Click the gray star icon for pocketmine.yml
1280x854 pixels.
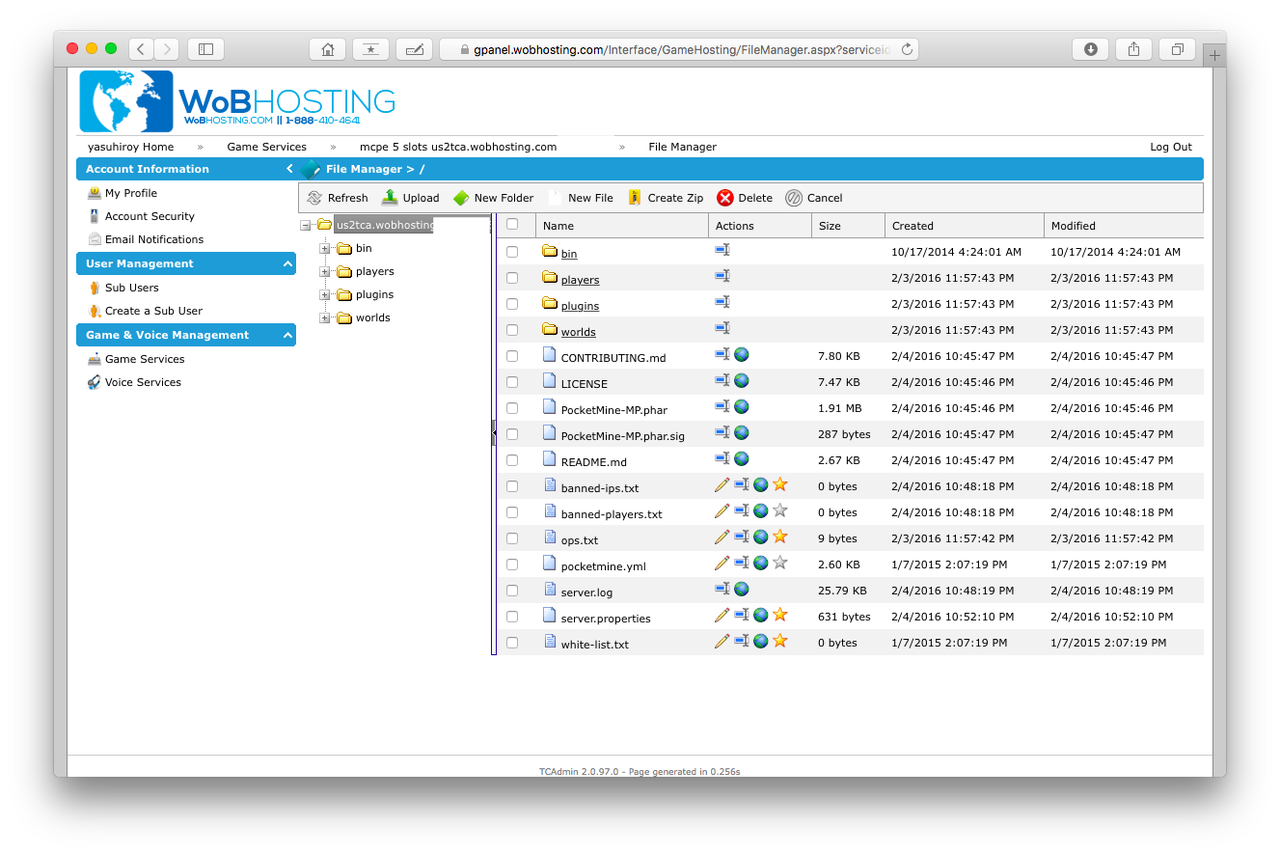pyautogui.click(x=780, y=563)
